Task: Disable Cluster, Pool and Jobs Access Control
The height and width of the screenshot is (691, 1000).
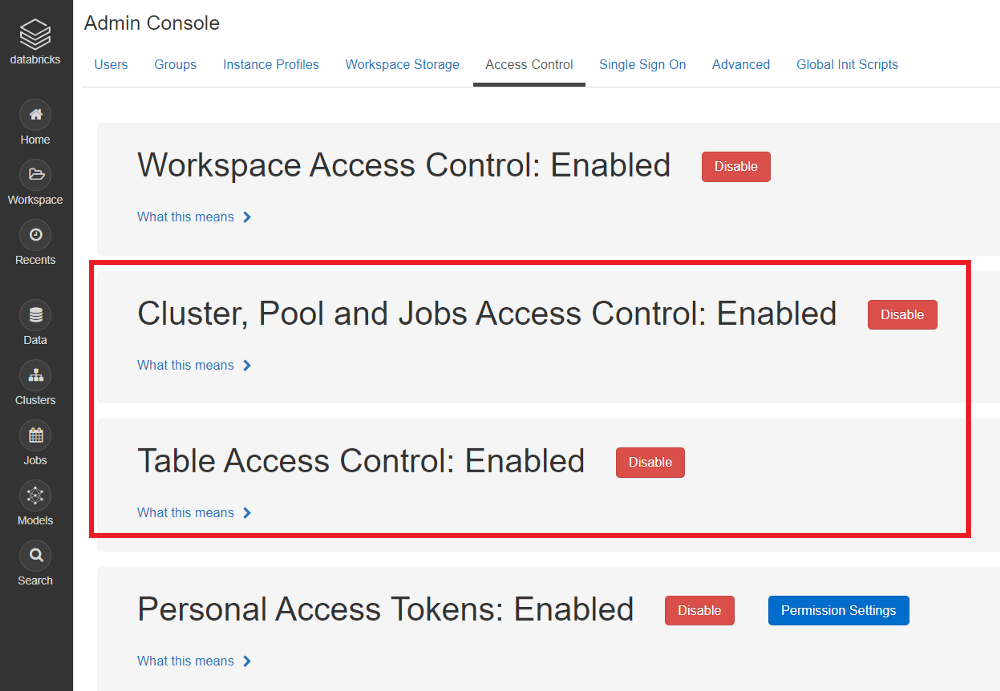Action: pos(902,314)
